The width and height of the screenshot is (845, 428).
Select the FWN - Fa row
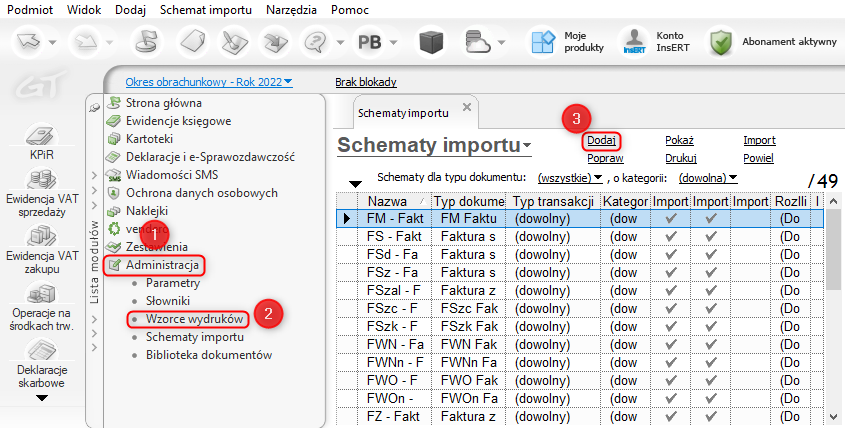click(580, 344)
